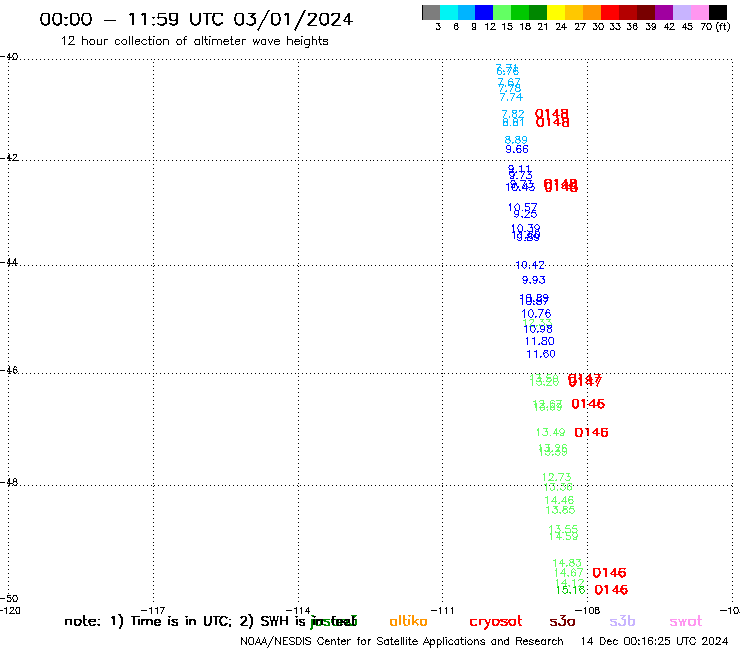The width and height of the screenshot is (740, 650).
Task: Click the 10.98 wave height value
Action: tap(538, 329)
